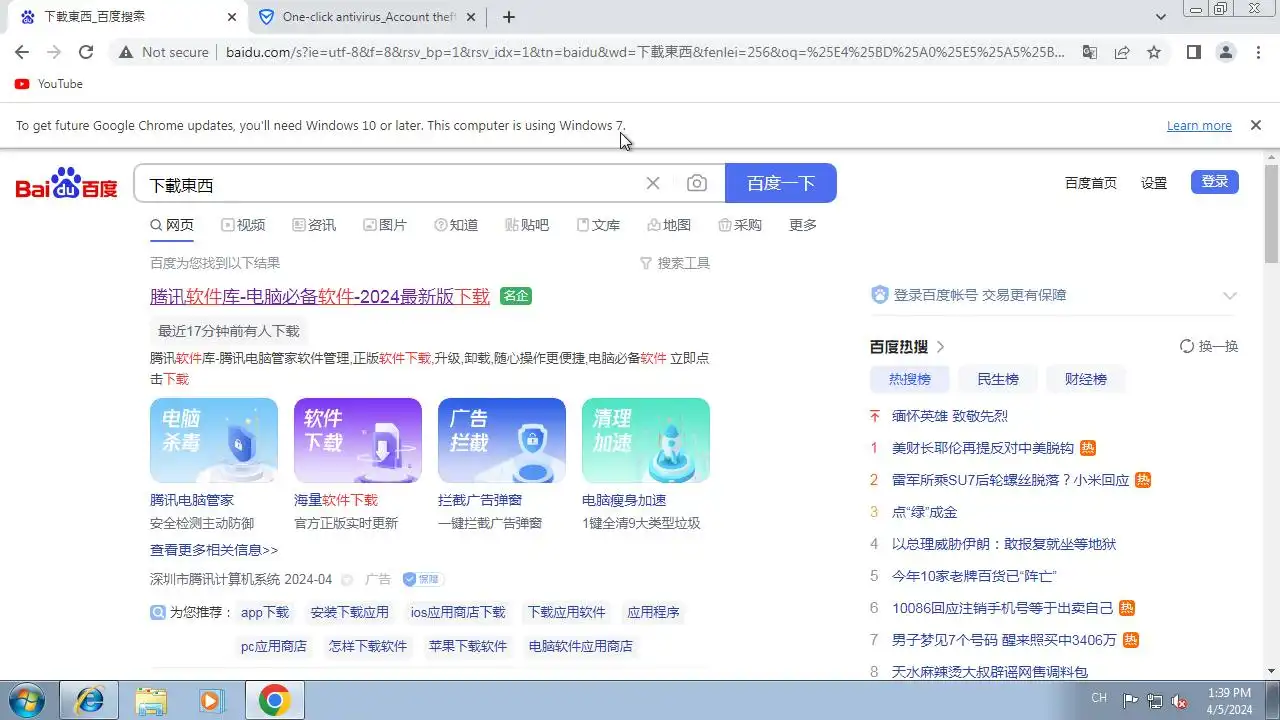Image resolution: width=1280 pixels, height=720 pixels.
Task: Click inside the Baidu search input
Action: 390,184
